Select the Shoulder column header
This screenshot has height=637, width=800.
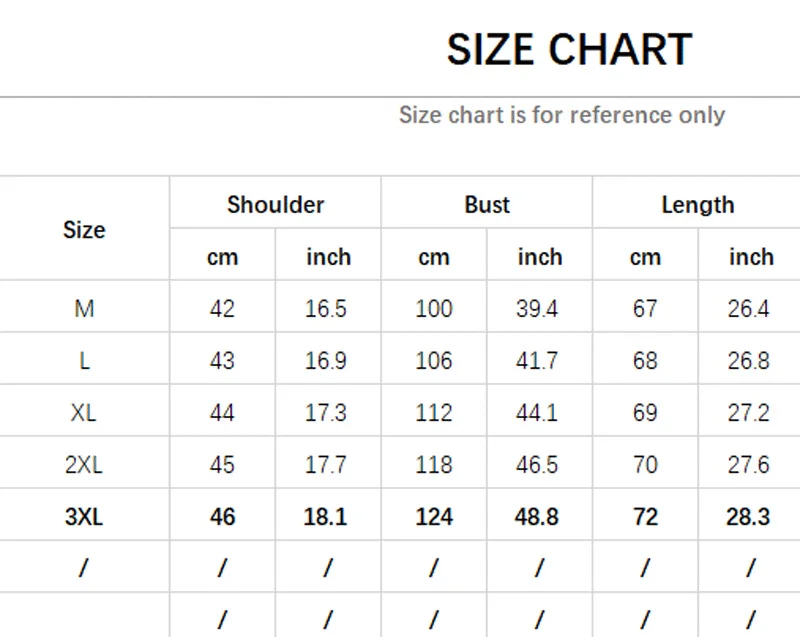tap(276, 205)
